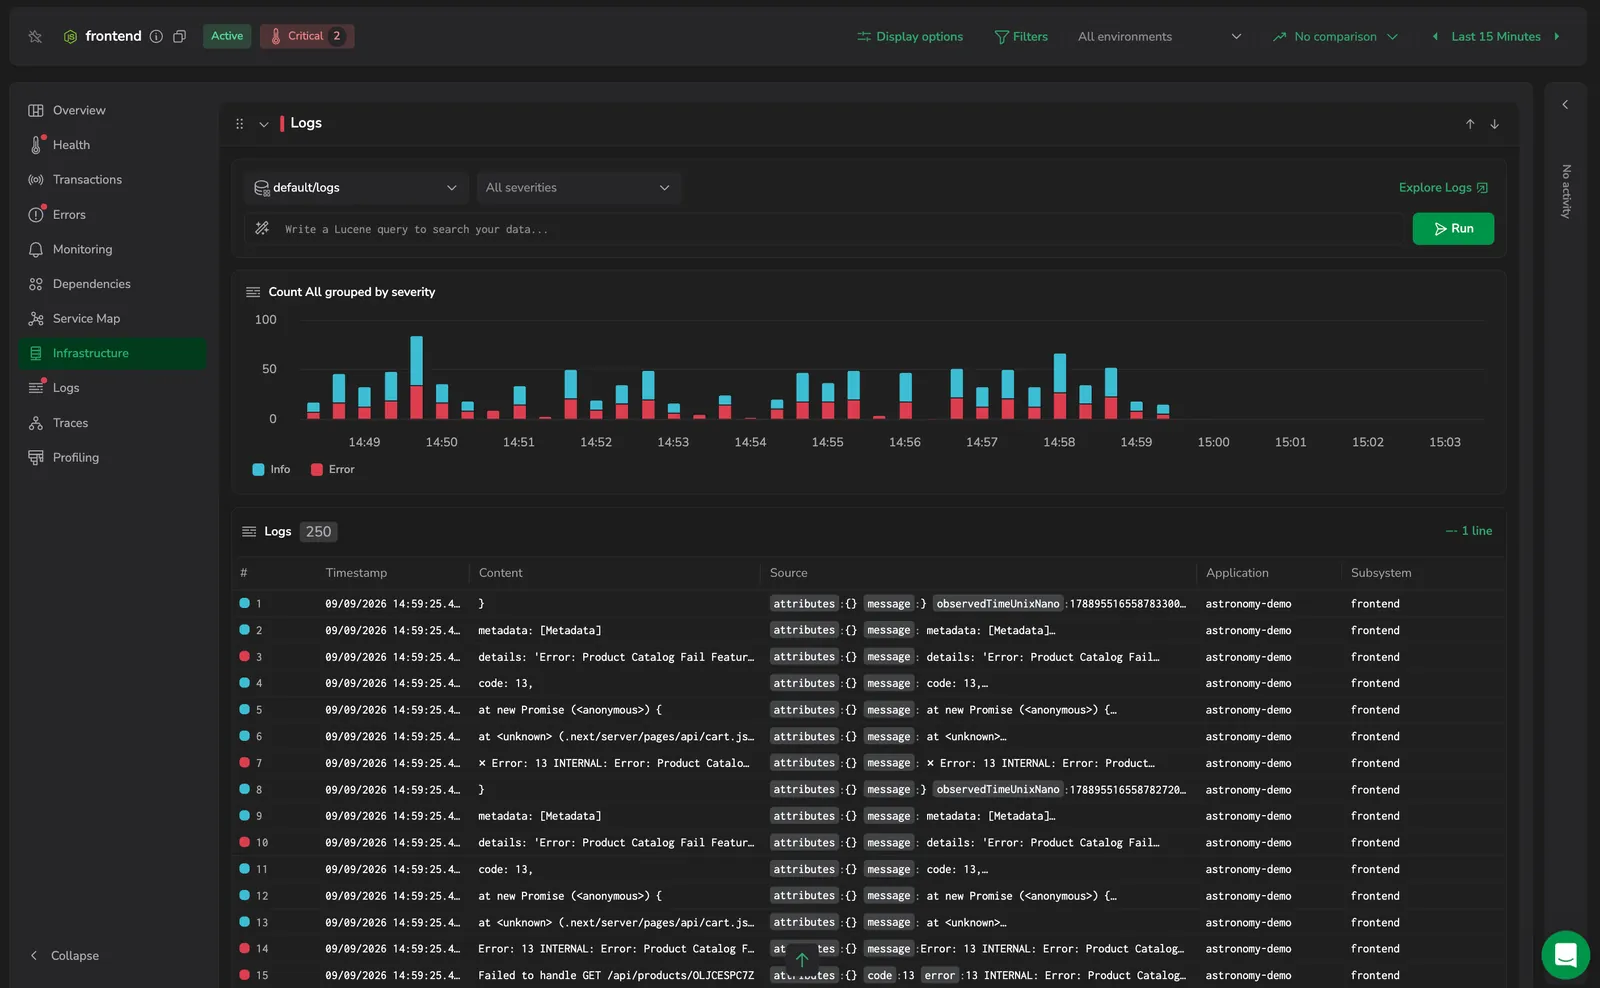
Task: Go to next time range arrow
Action: pos(1556,36)
